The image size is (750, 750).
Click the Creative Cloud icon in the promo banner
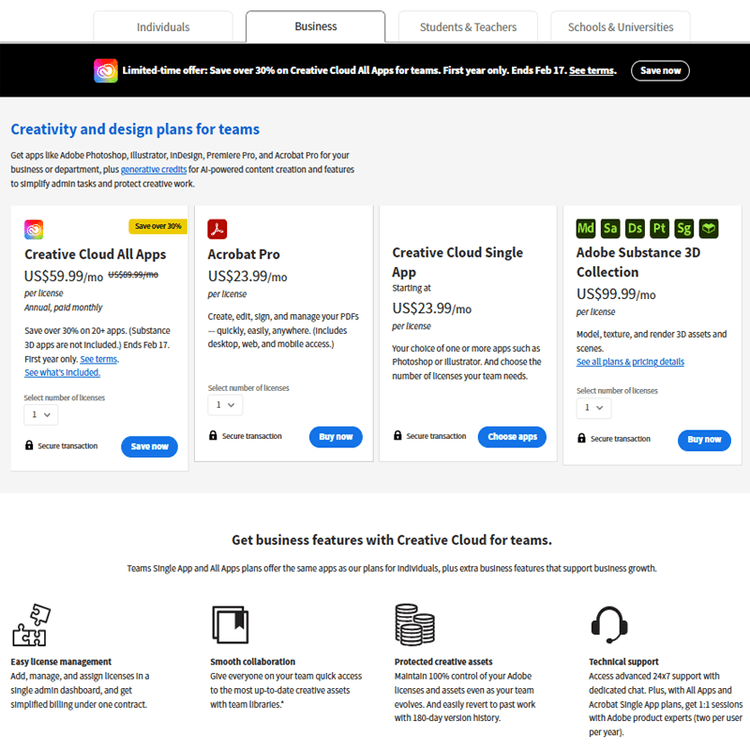(x=105, y=71)
